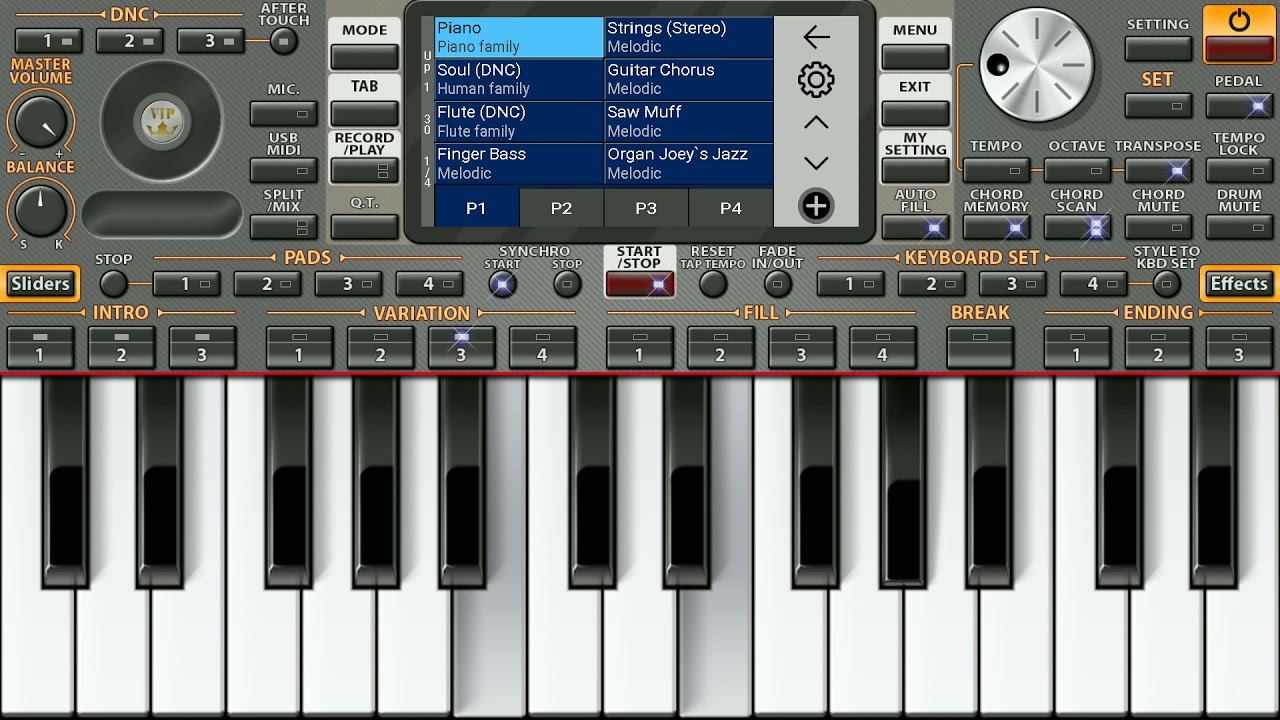Add a sound with the plus icon
1280x720 pixels.
tap(816, 206)
